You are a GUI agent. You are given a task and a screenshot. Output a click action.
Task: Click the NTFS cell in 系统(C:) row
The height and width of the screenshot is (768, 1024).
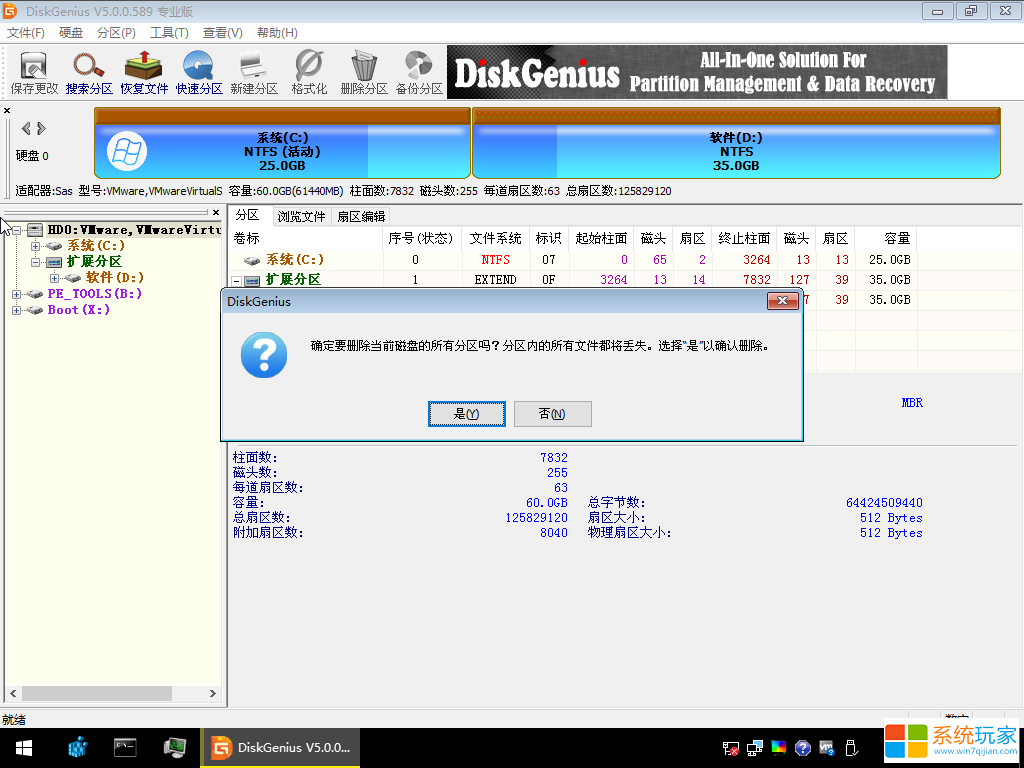coord(496,260)
